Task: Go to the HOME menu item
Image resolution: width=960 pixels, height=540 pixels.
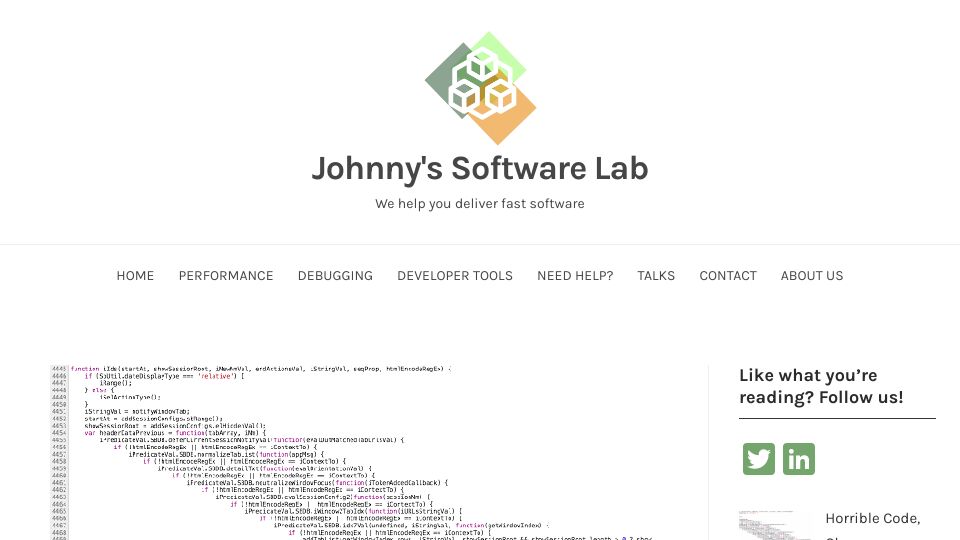Action: pyautogui.click(x=135, y=276)
